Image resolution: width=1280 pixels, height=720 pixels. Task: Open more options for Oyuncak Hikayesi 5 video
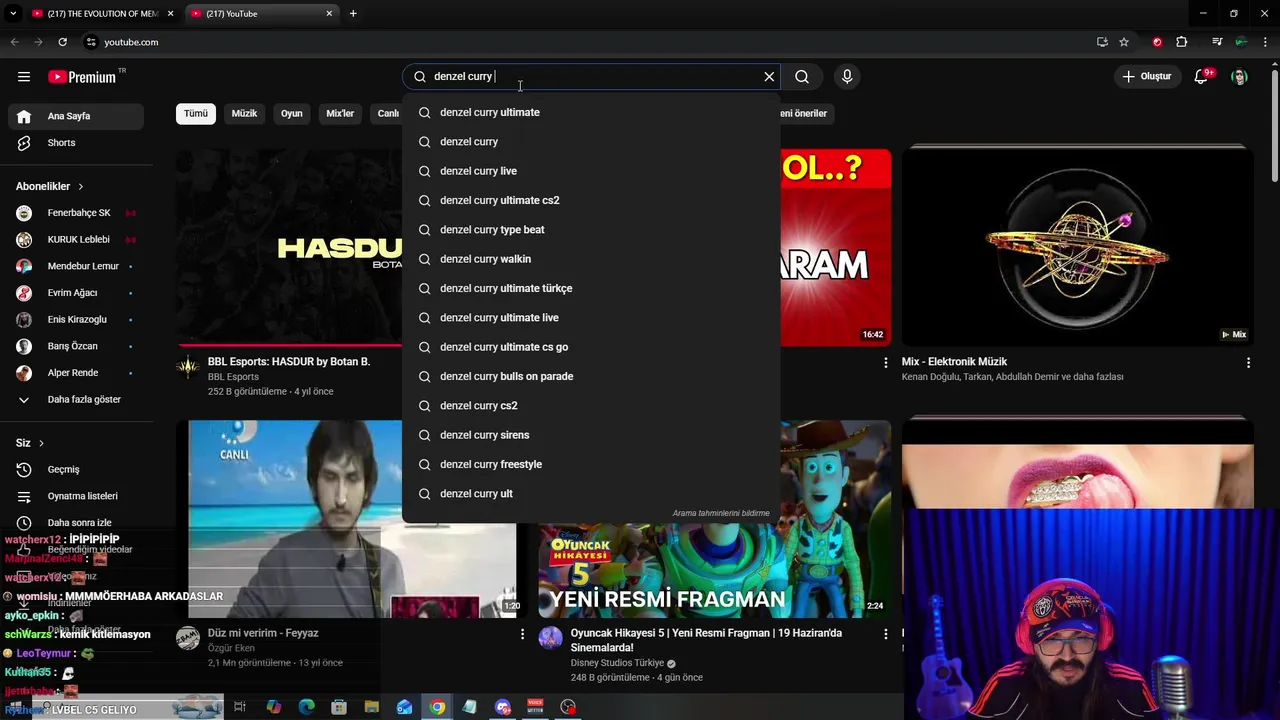click(885, 634)
